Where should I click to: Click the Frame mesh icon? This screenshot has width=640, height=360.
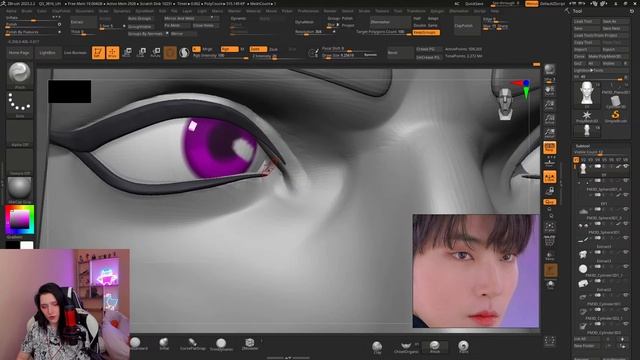(550, 226)
